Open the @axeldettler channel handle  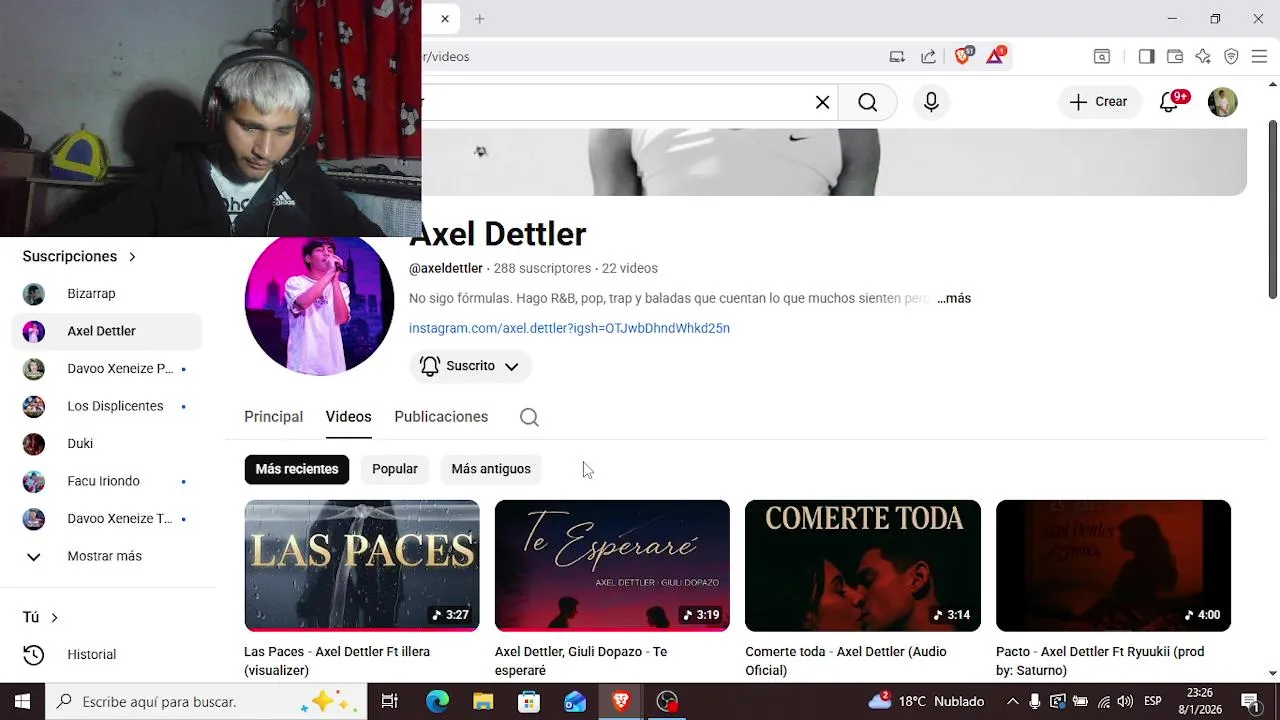(446, 268)
